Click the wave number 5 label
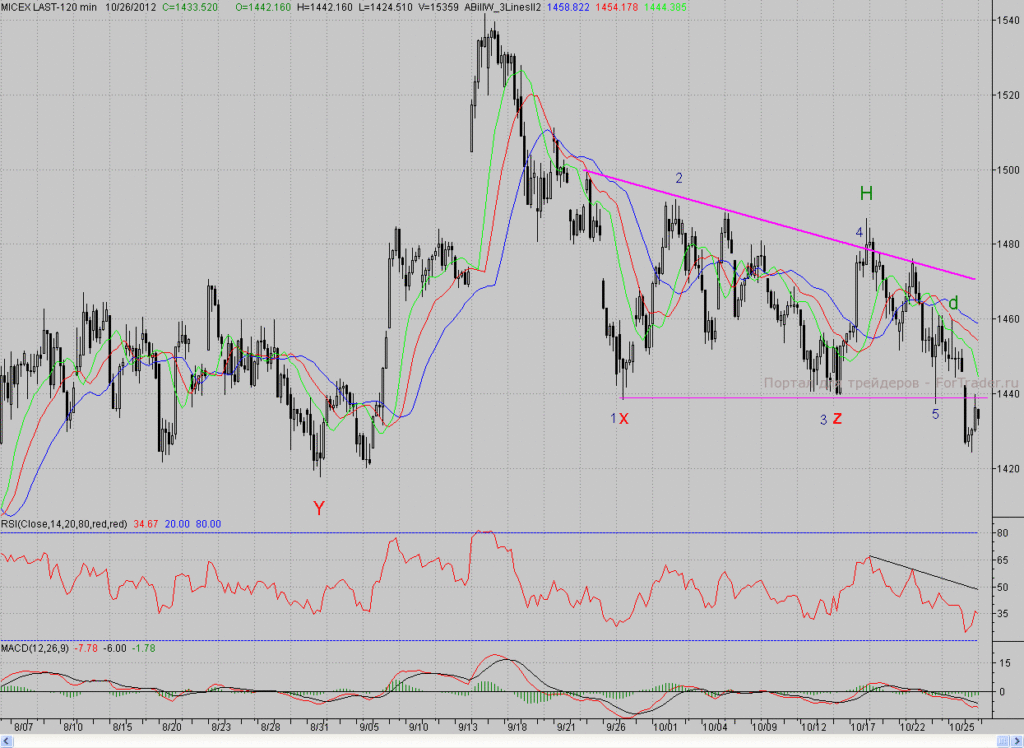The height and width of the screenshot is (748, 1024). click(935, 414)
